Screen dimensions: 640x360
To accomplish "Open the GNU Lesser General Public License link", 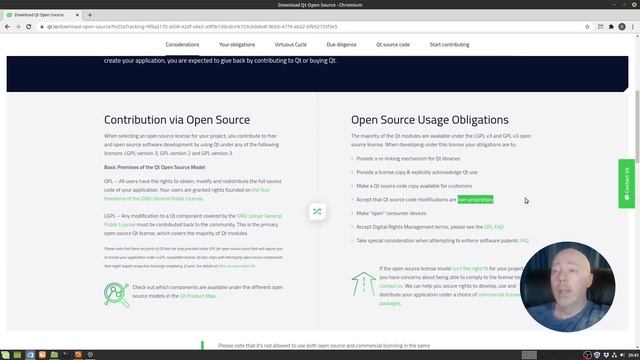I will pos(193,220).
